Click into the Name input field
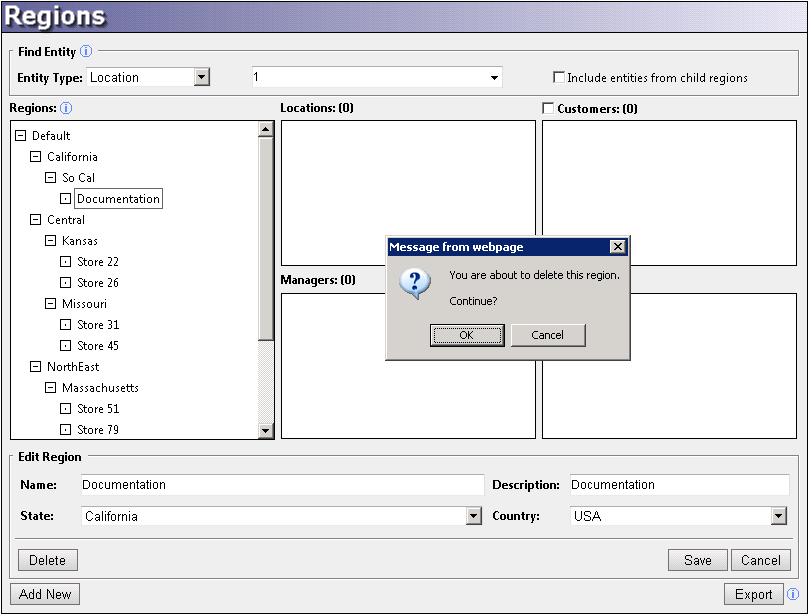This screenshot has width=811, height=616. click(280, 485)
